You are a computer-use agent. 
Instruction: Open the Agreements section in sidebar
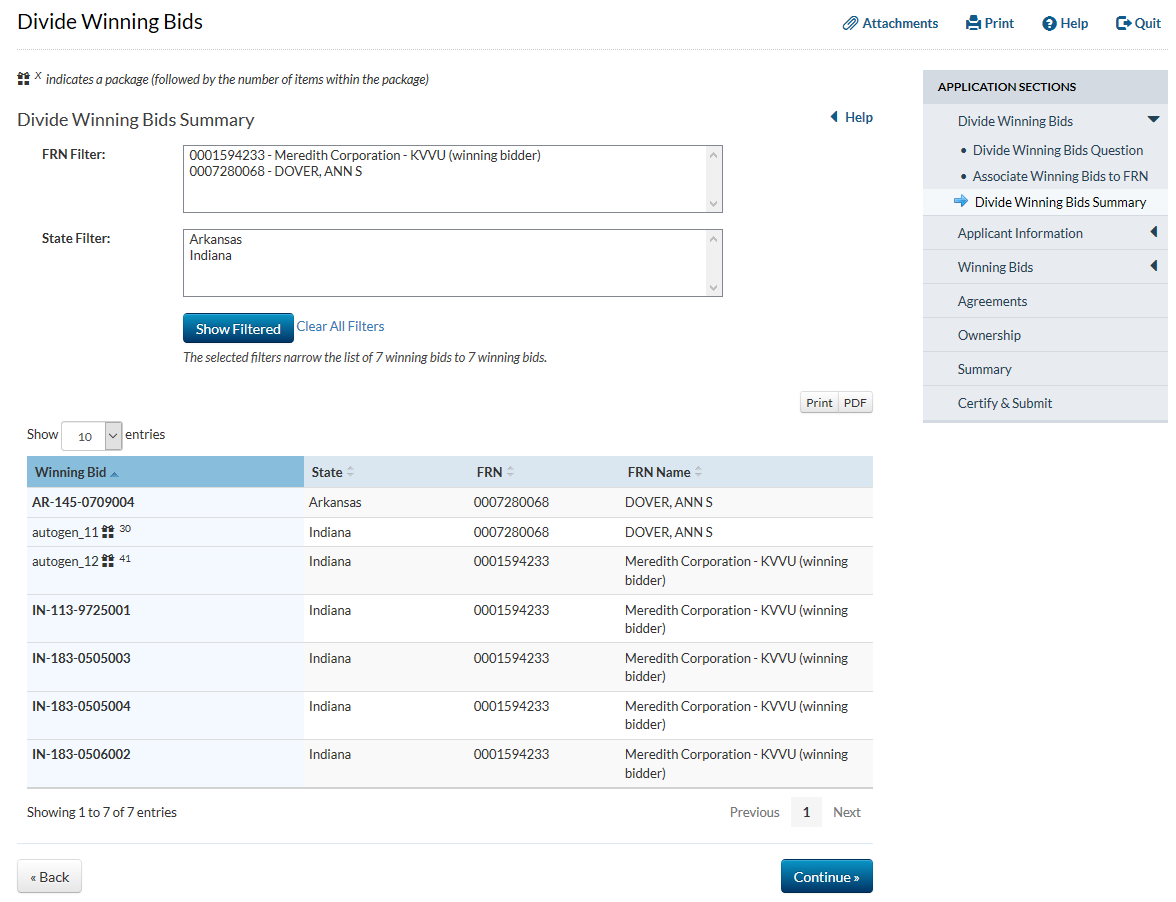click(992, 301)
